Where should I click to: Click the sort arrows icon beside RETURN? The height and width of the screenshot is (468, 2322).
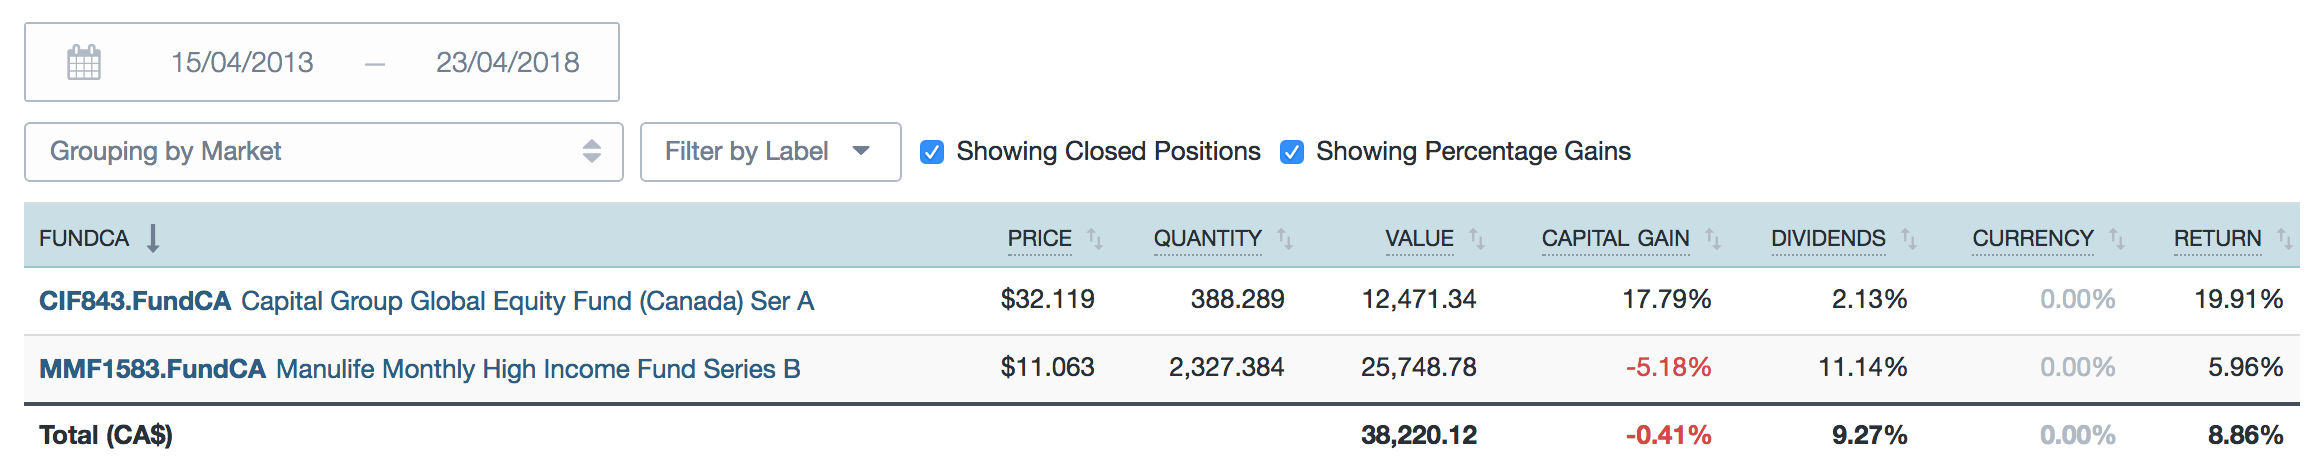2285,238
